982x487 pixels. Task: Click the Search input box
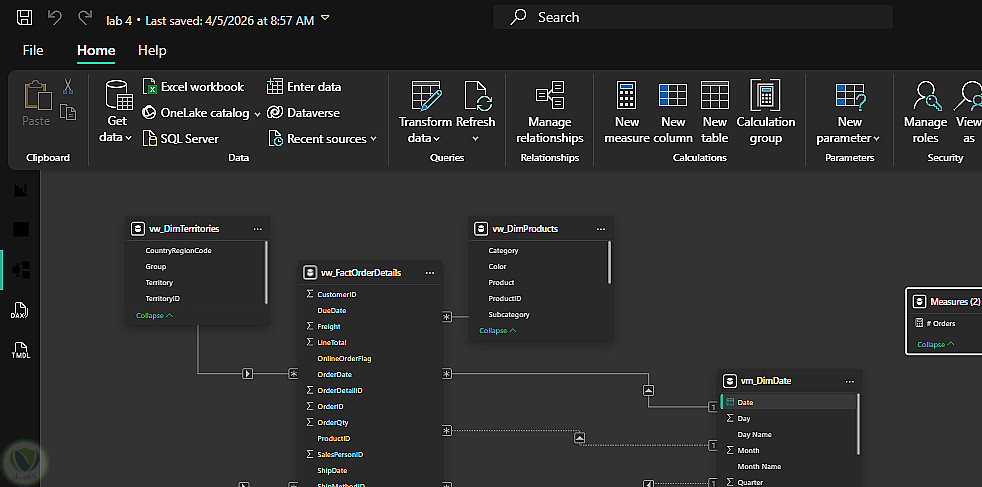(x=692, y=17)
